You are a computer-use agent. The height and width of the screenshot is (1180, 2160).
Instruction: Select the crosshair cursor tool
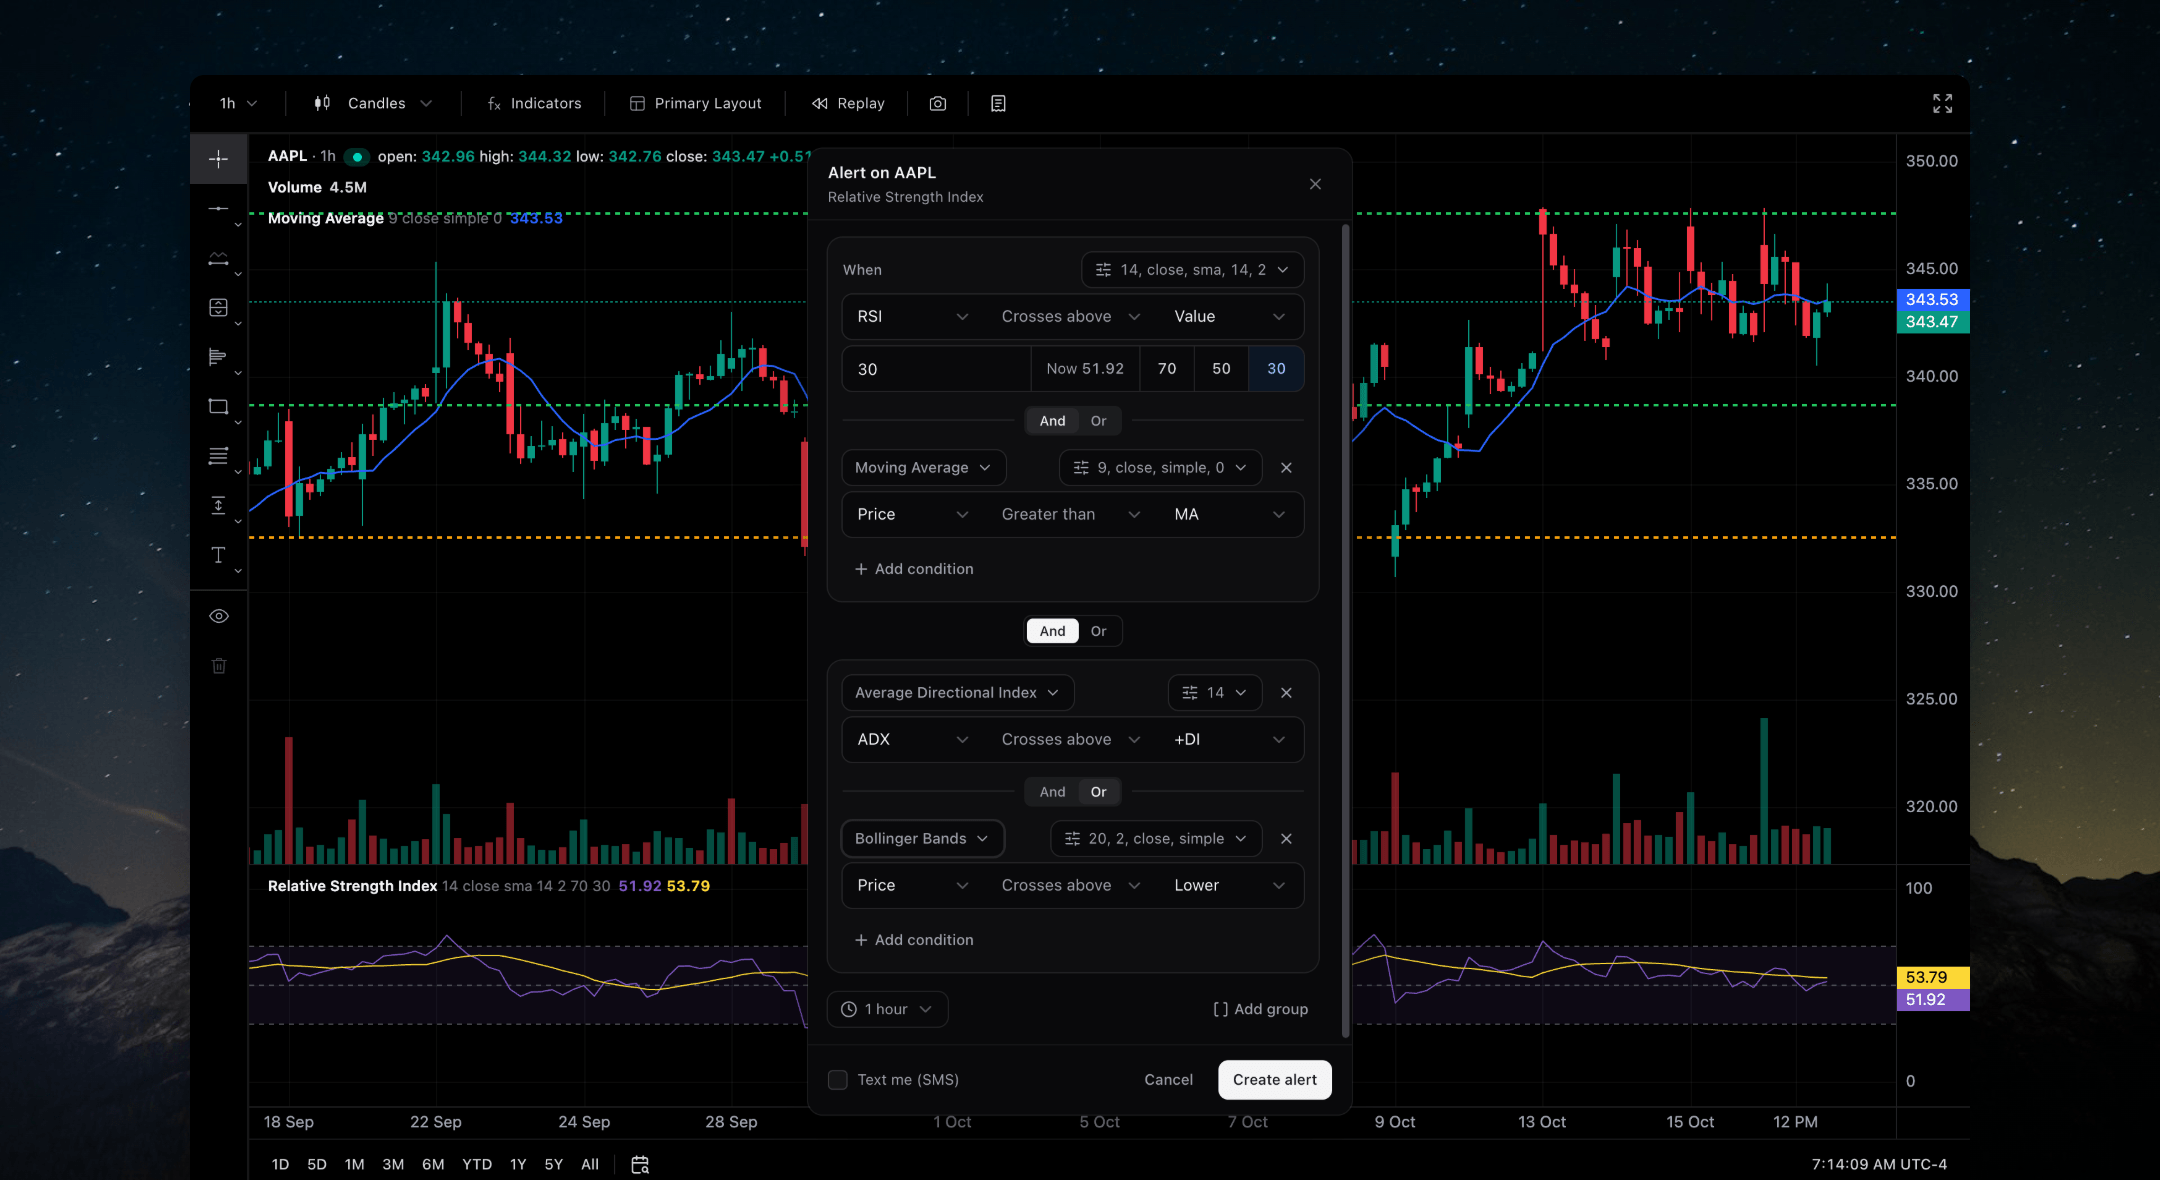coord(218,159)
